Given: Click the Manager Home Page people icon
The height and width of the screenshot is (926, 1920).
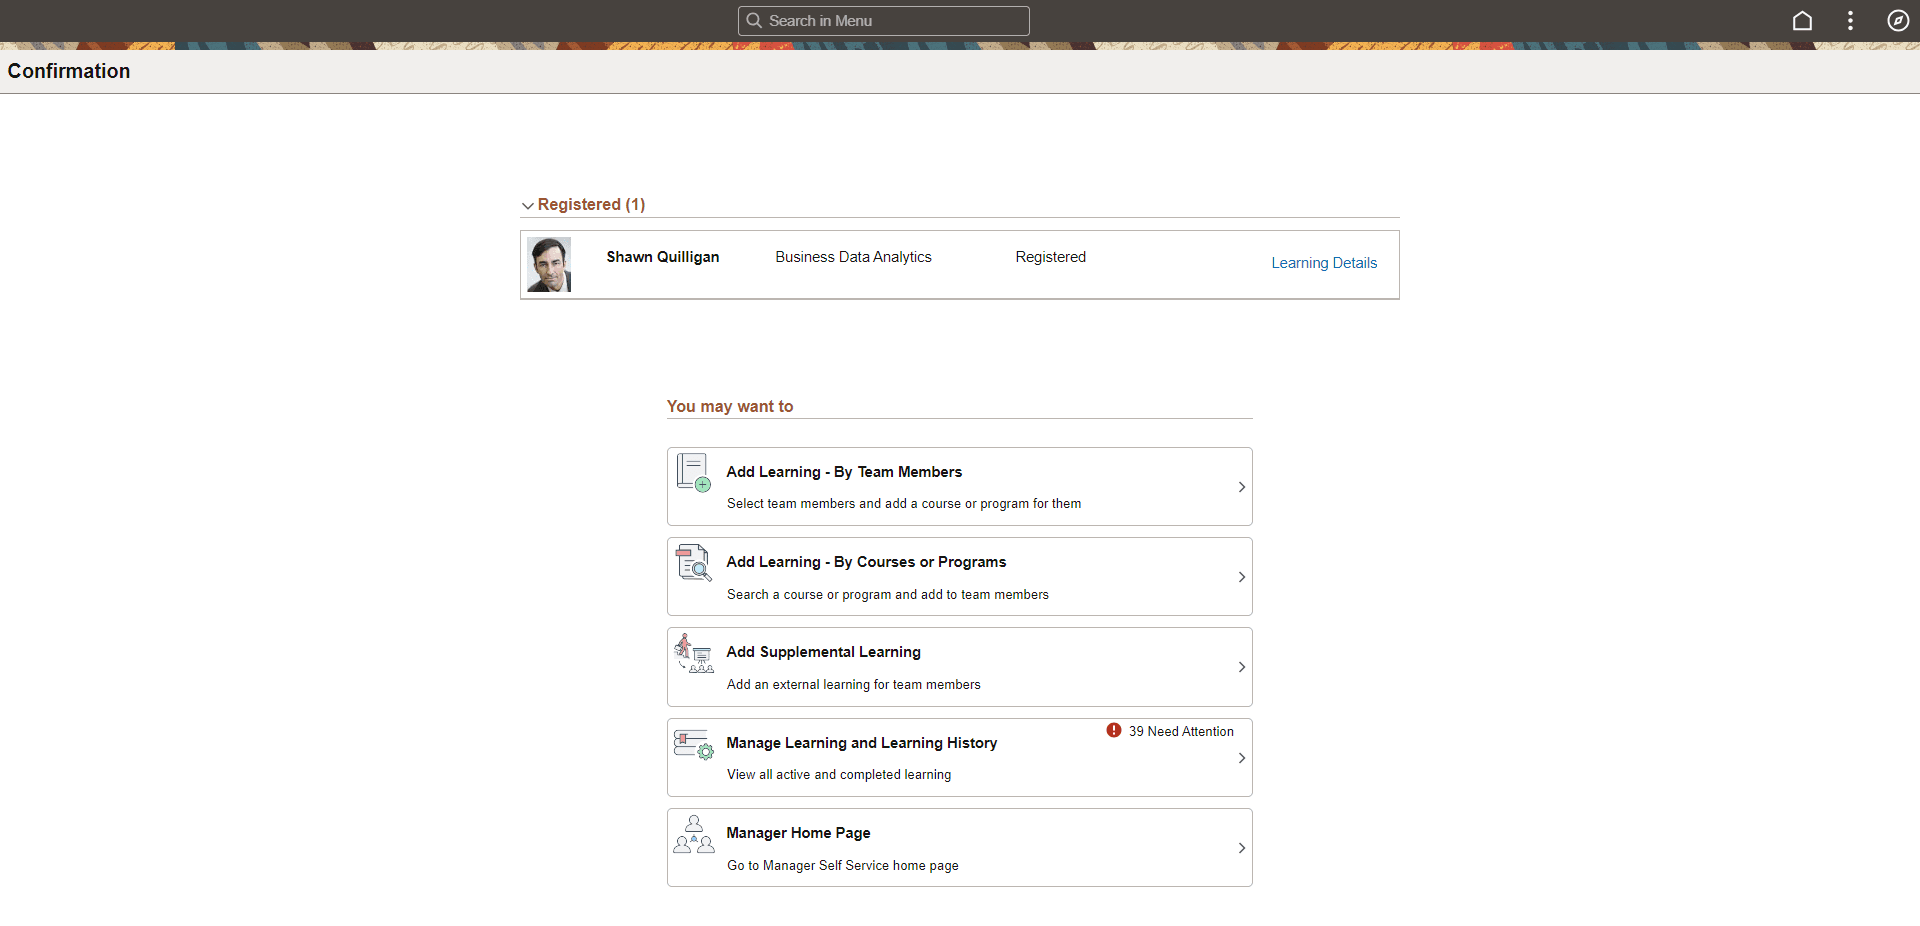Looking at the screenshot, I should point(693,836).
